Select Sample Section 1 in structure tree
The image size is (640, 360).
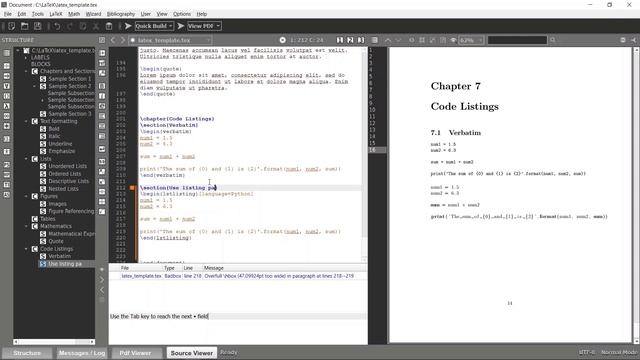click(69, 79)
